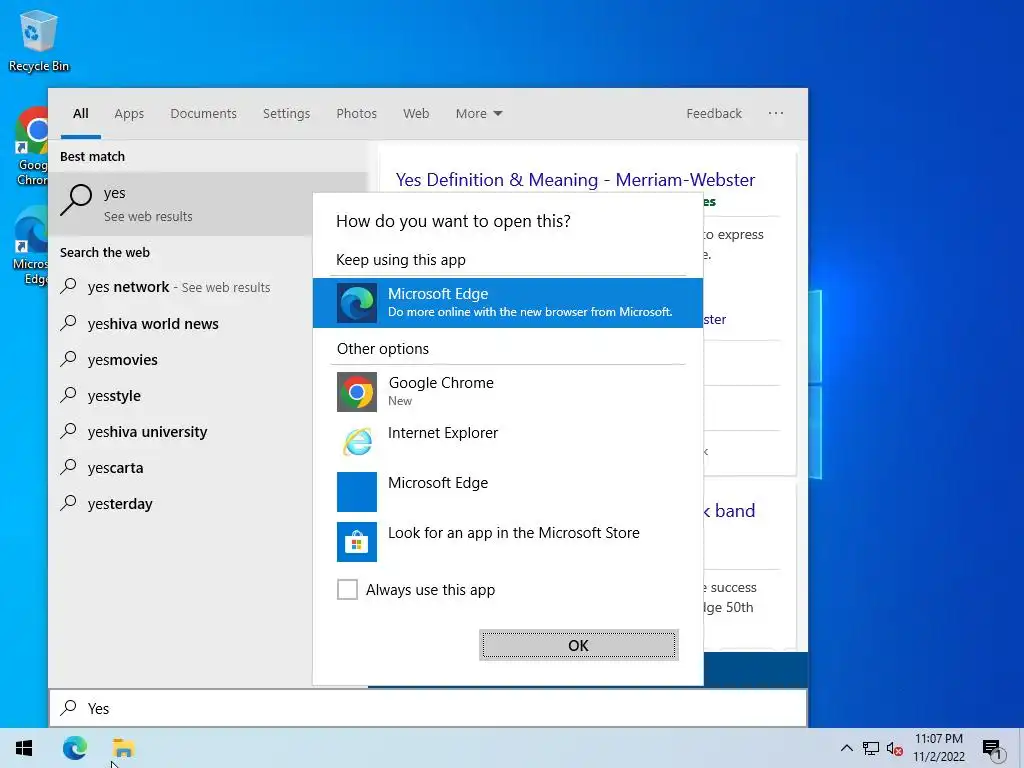Click the yes best match result
This screenshot has width=1024, height=768.
click(182, 204)
